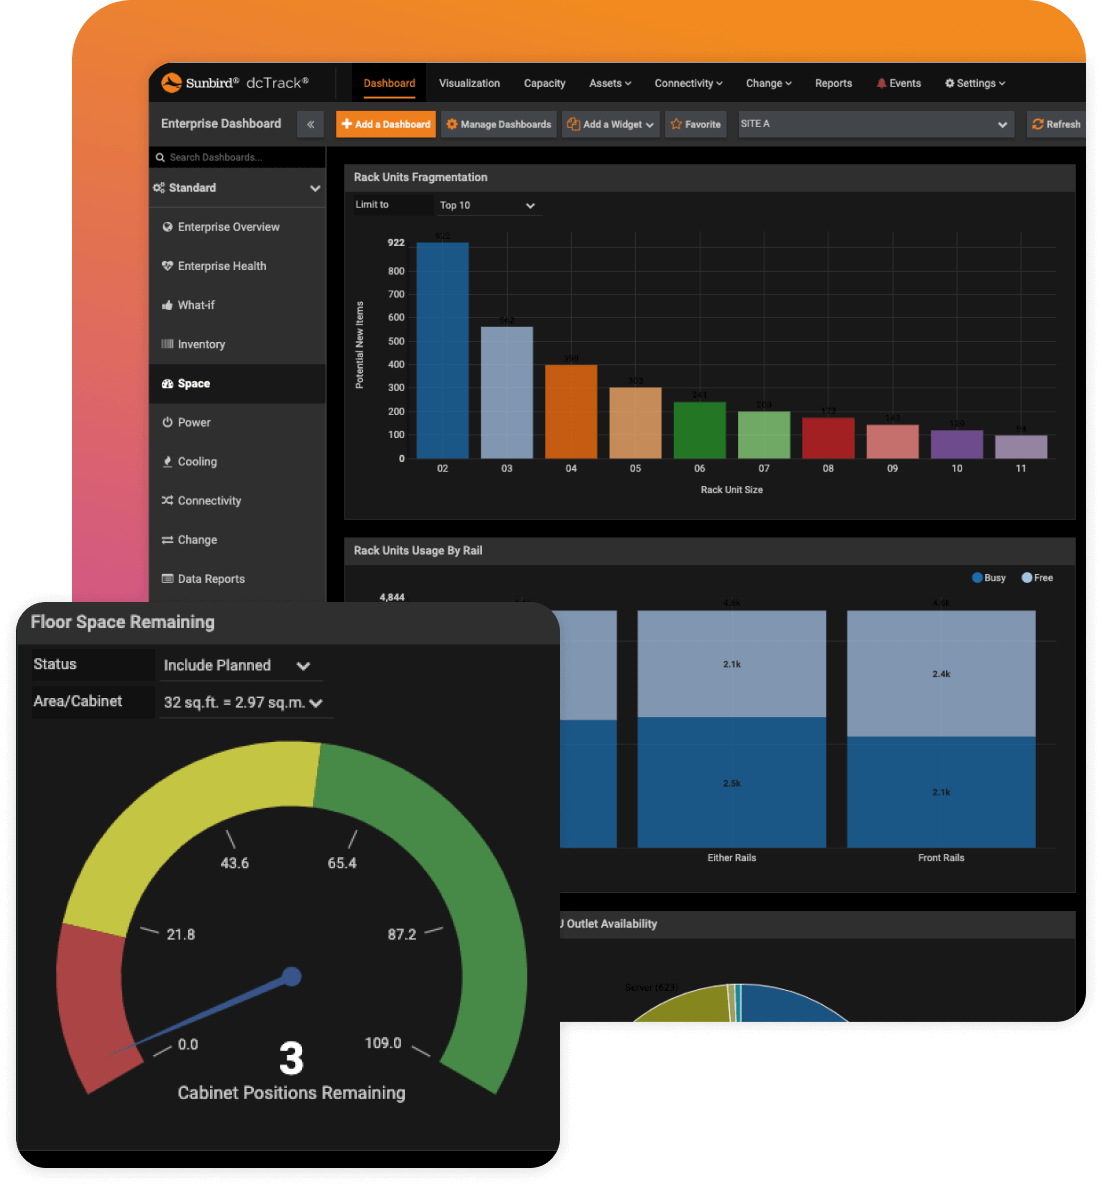Toggle the Free legend item

1037,578
